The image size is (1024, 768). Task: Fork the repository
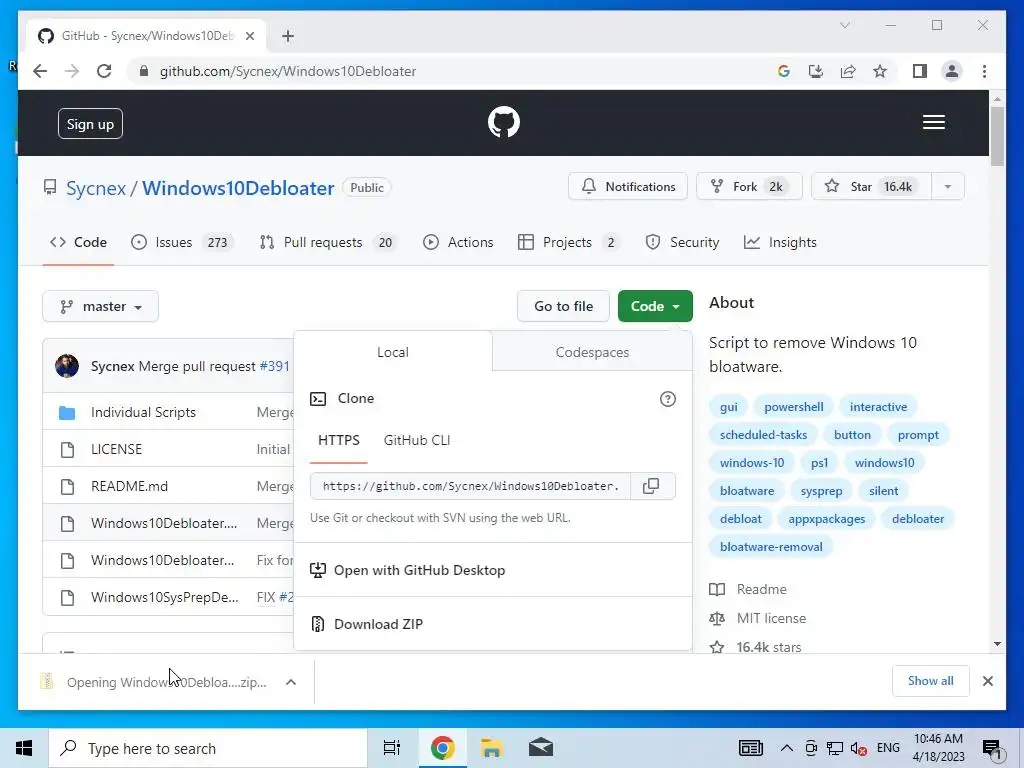click(x=749, y=187)
